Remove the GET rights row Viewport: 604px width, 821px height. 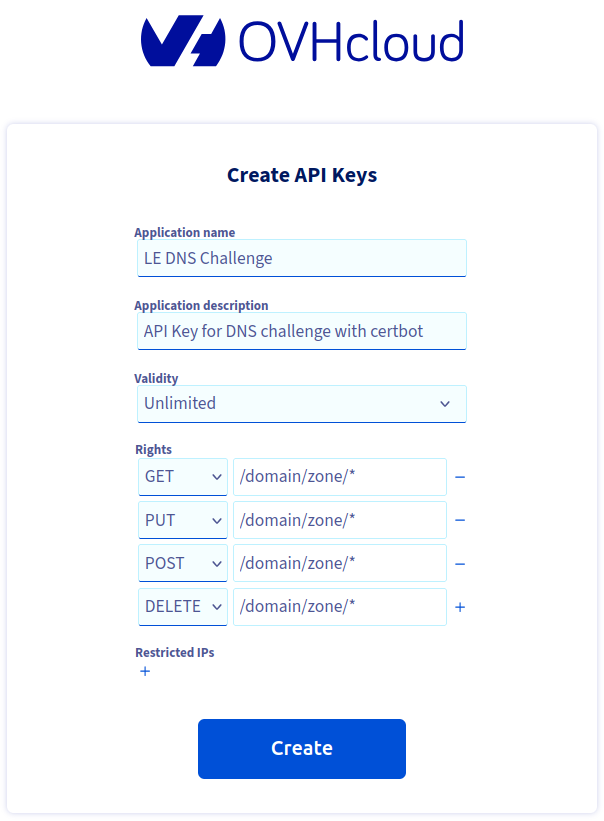460,477
